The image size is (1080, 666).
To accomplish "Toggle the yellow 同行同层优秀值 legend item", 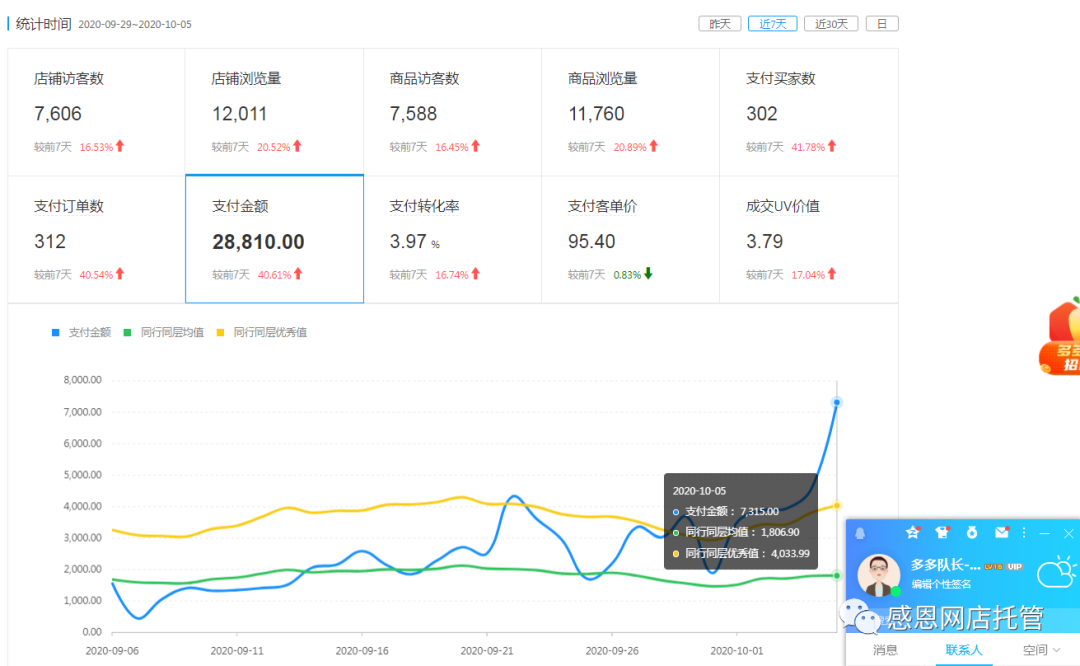I will pyautogui.click(x=262, y=333).
